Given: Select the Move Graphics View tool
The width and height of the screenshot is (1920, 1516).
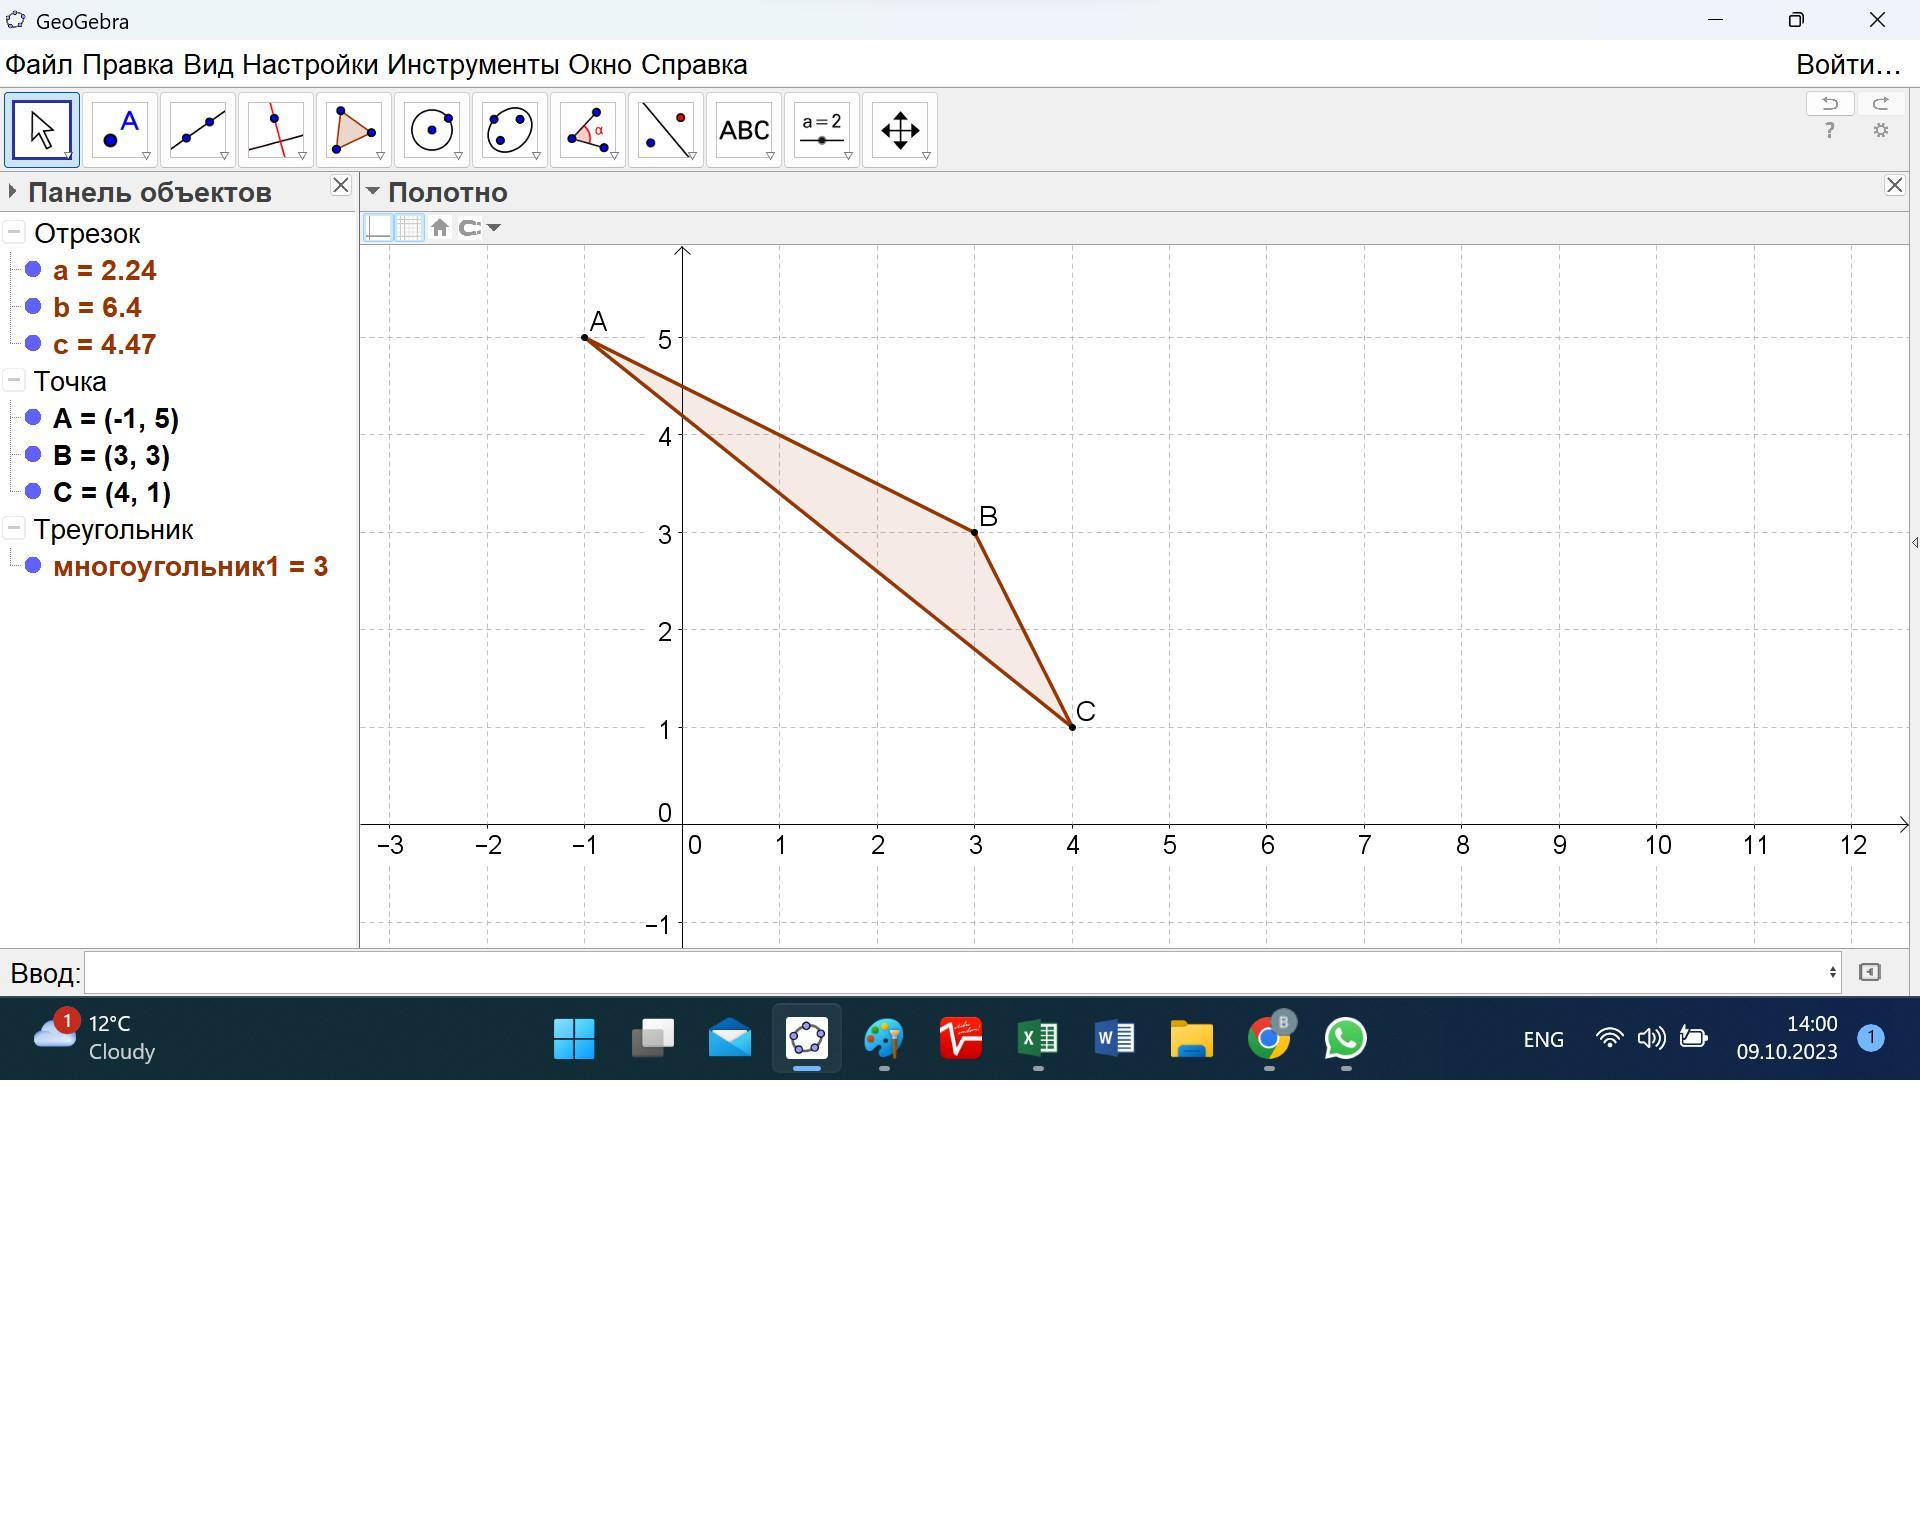Looking at the screenshot, I should pyautogui.click(x=899, y=130).
